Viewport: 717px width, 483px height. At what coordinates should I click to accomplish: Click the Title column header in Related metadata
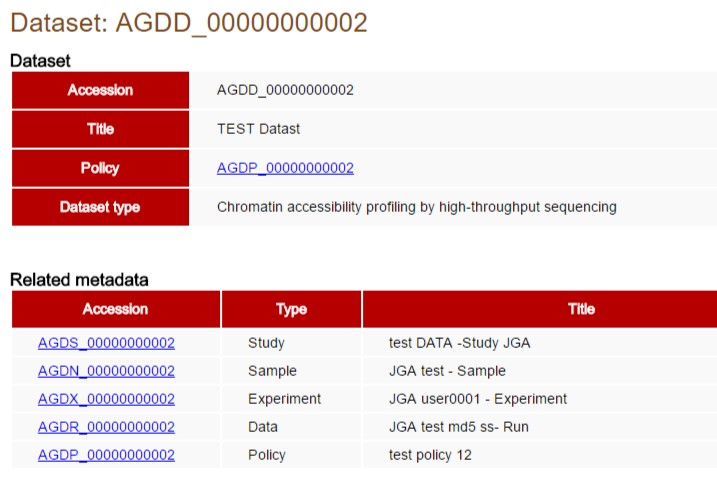point(581,309)
